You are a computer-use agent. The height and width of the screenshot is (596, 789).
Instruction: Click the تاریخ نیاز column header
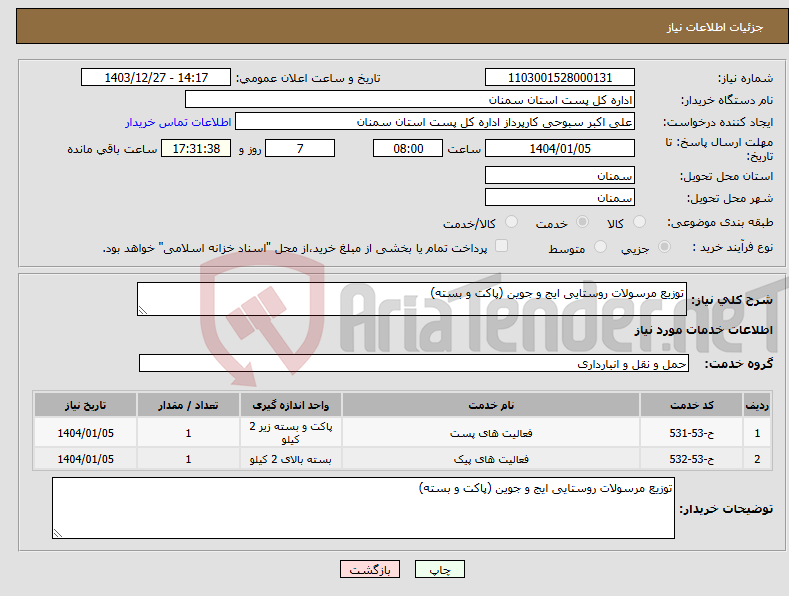(x=86, y=405)
